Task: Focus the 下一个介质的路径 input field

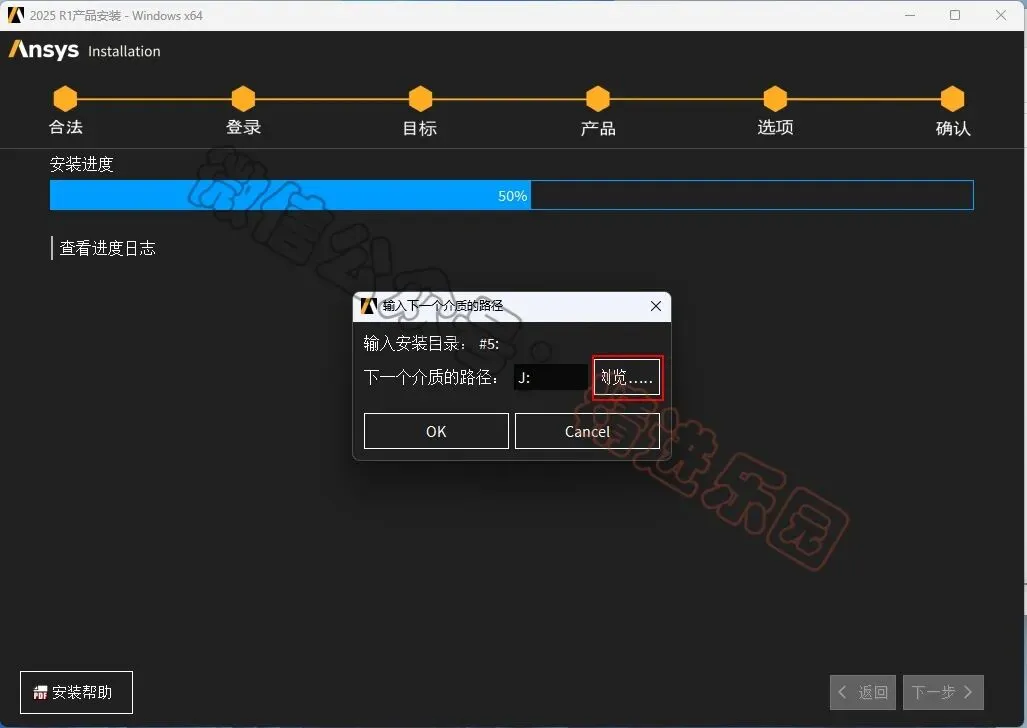Action: pyautogui.click(x=550, y=377)
